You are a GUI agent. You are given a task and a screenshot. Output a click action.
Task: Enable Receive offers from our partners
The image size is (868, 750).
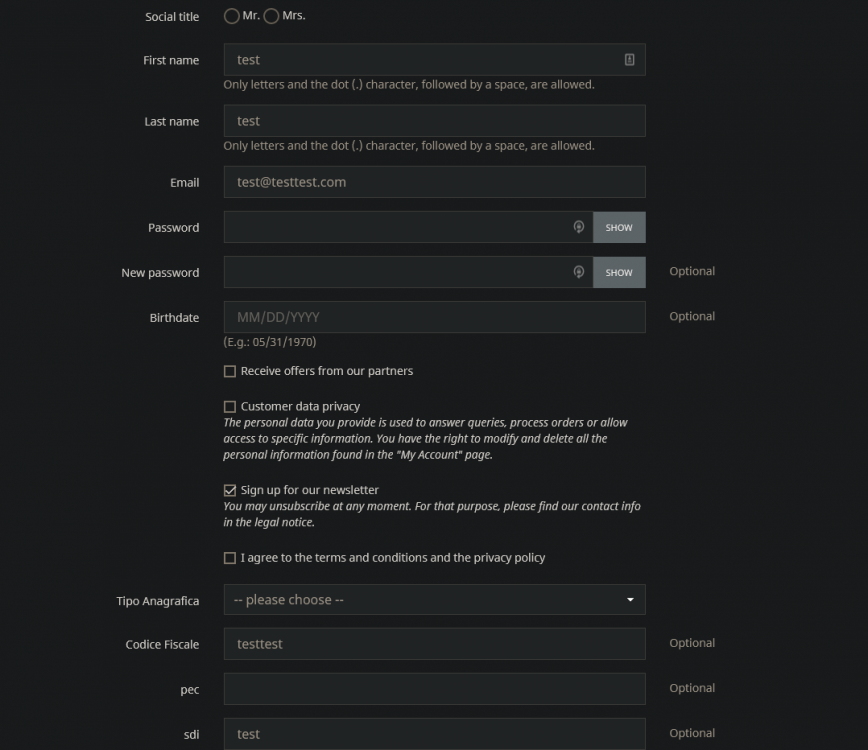(230, 371)
